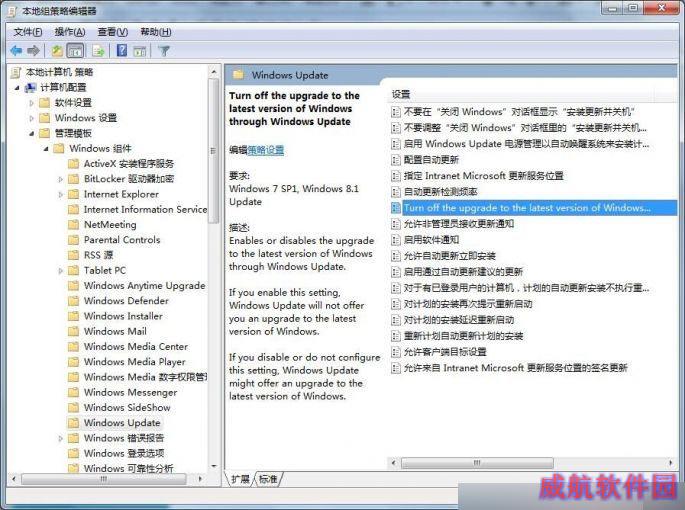Switch to the 标准 tab
Screen dimensions: 685x510
(x=268, y=479)
